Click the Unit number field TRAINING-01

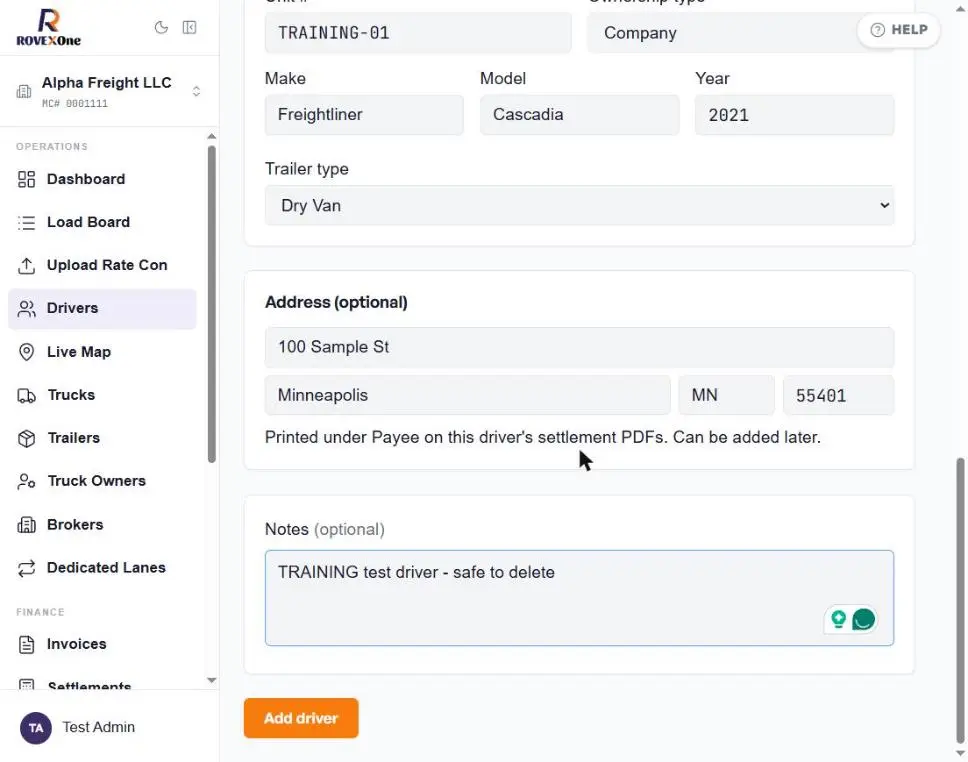tap(418, 33)
